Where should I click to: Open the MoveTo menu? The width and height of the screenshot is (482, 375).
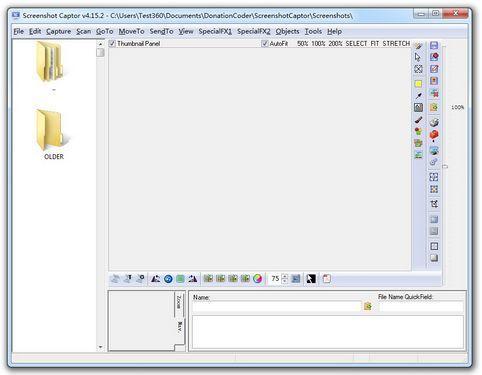(131, 31)
